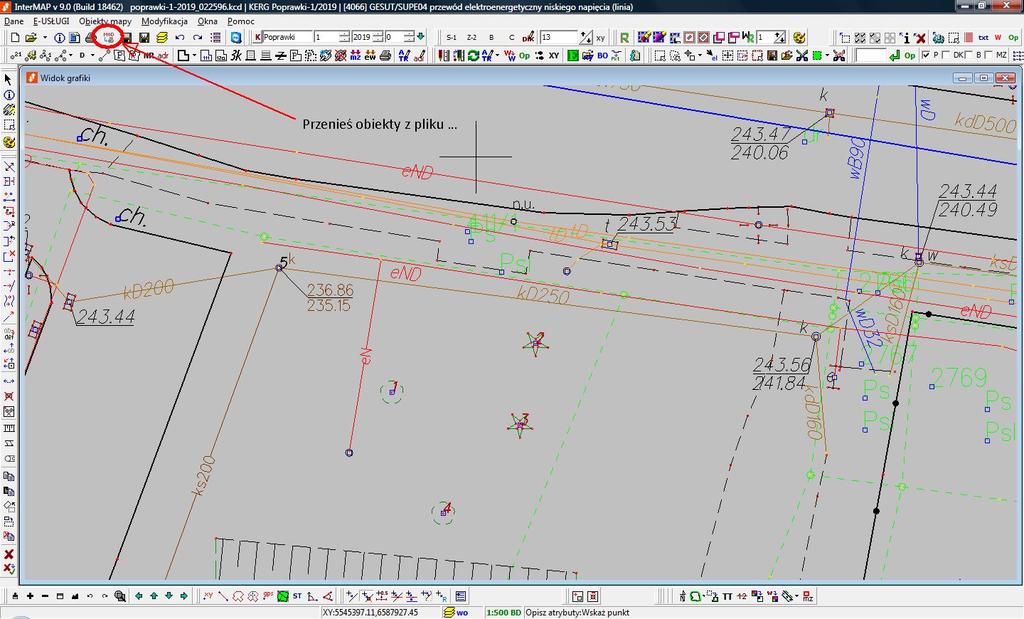Click the KERG number stepper showing 1

[331, 37]
